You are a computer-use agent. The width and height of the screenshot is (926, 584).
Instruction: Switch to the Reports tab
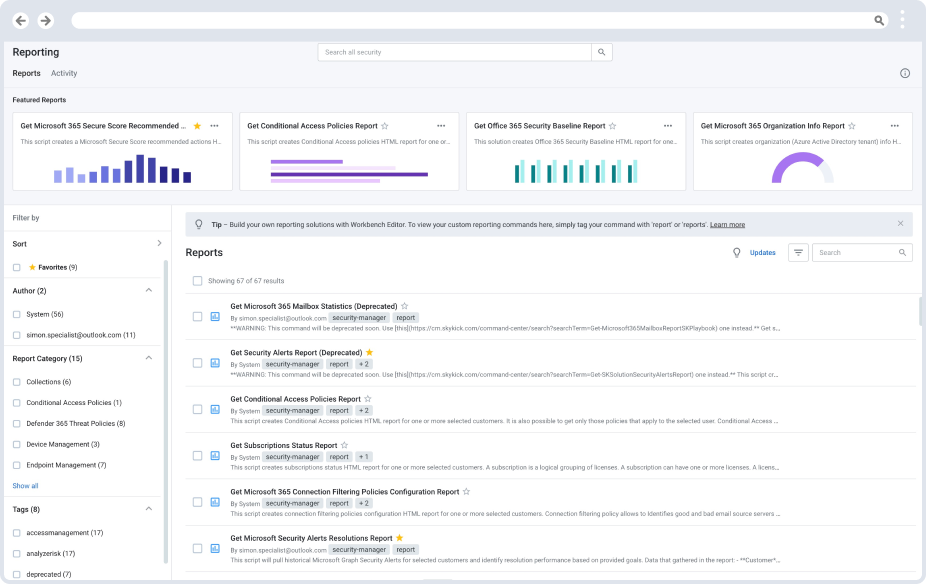click(x=27, y=73)
